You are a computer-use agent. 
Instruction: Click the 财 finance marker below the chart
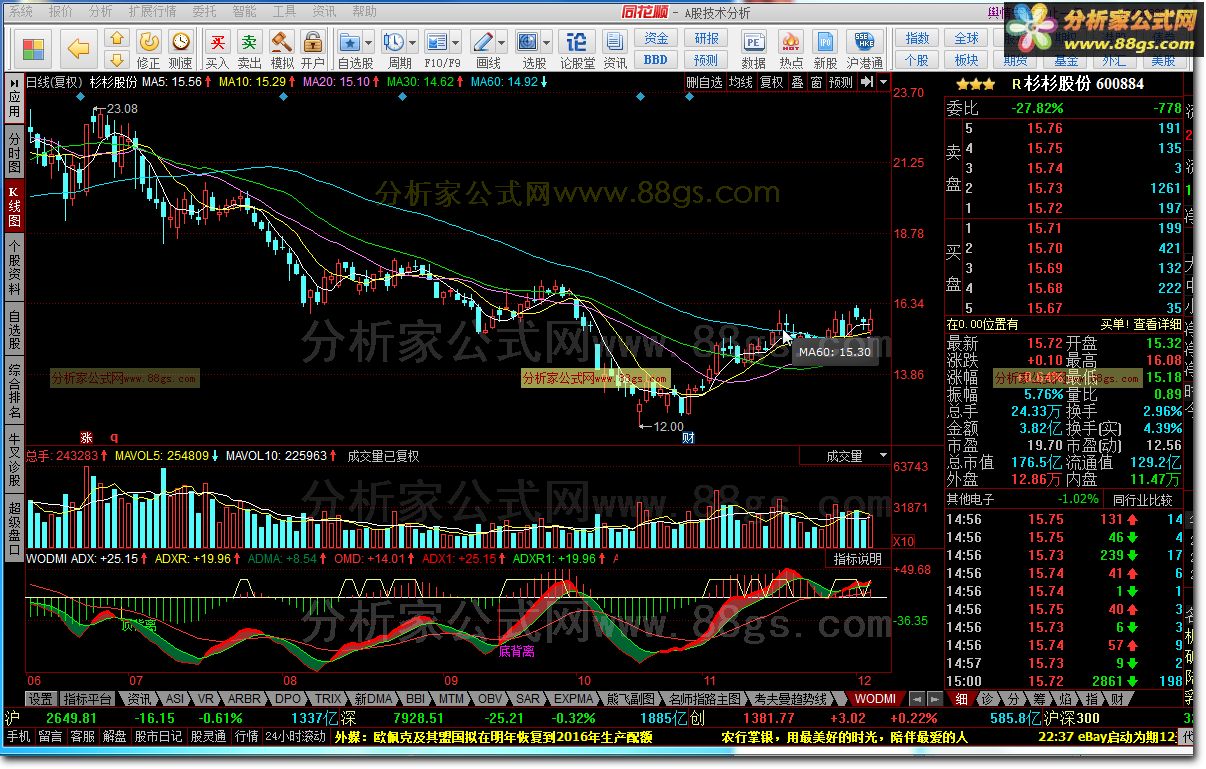[688, 437]
